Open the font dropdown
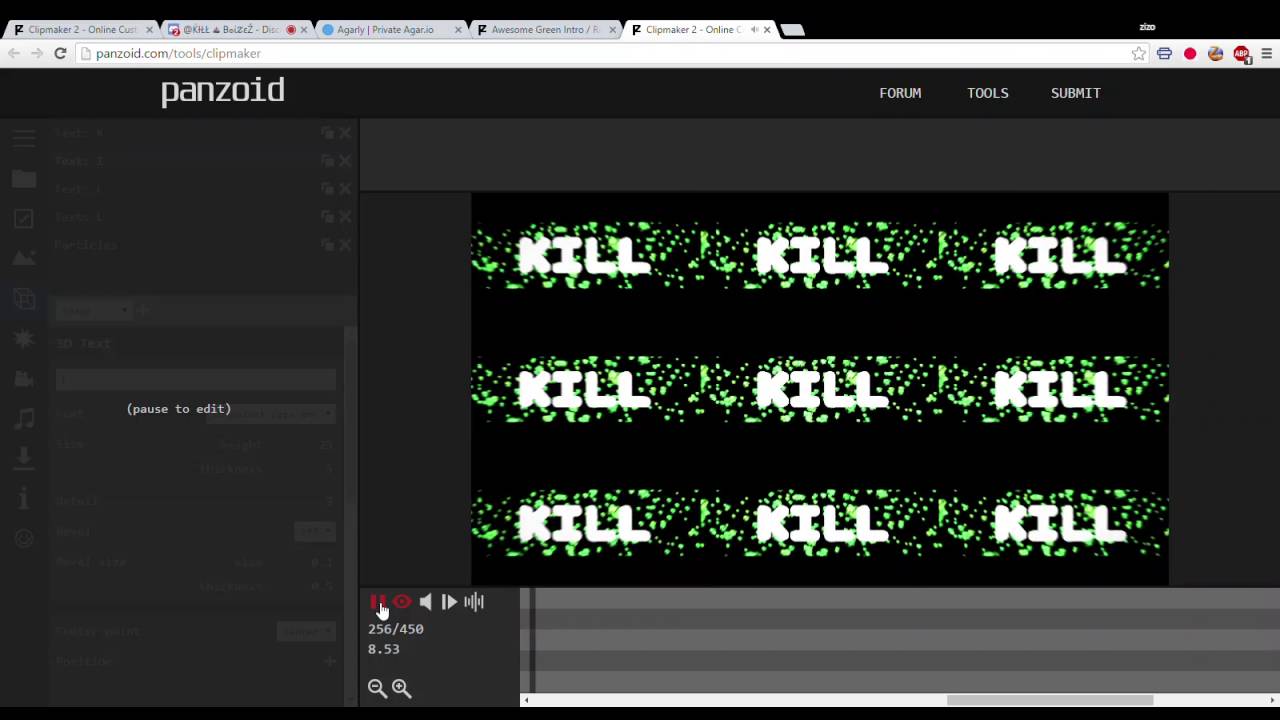 [x=270, y=414]
